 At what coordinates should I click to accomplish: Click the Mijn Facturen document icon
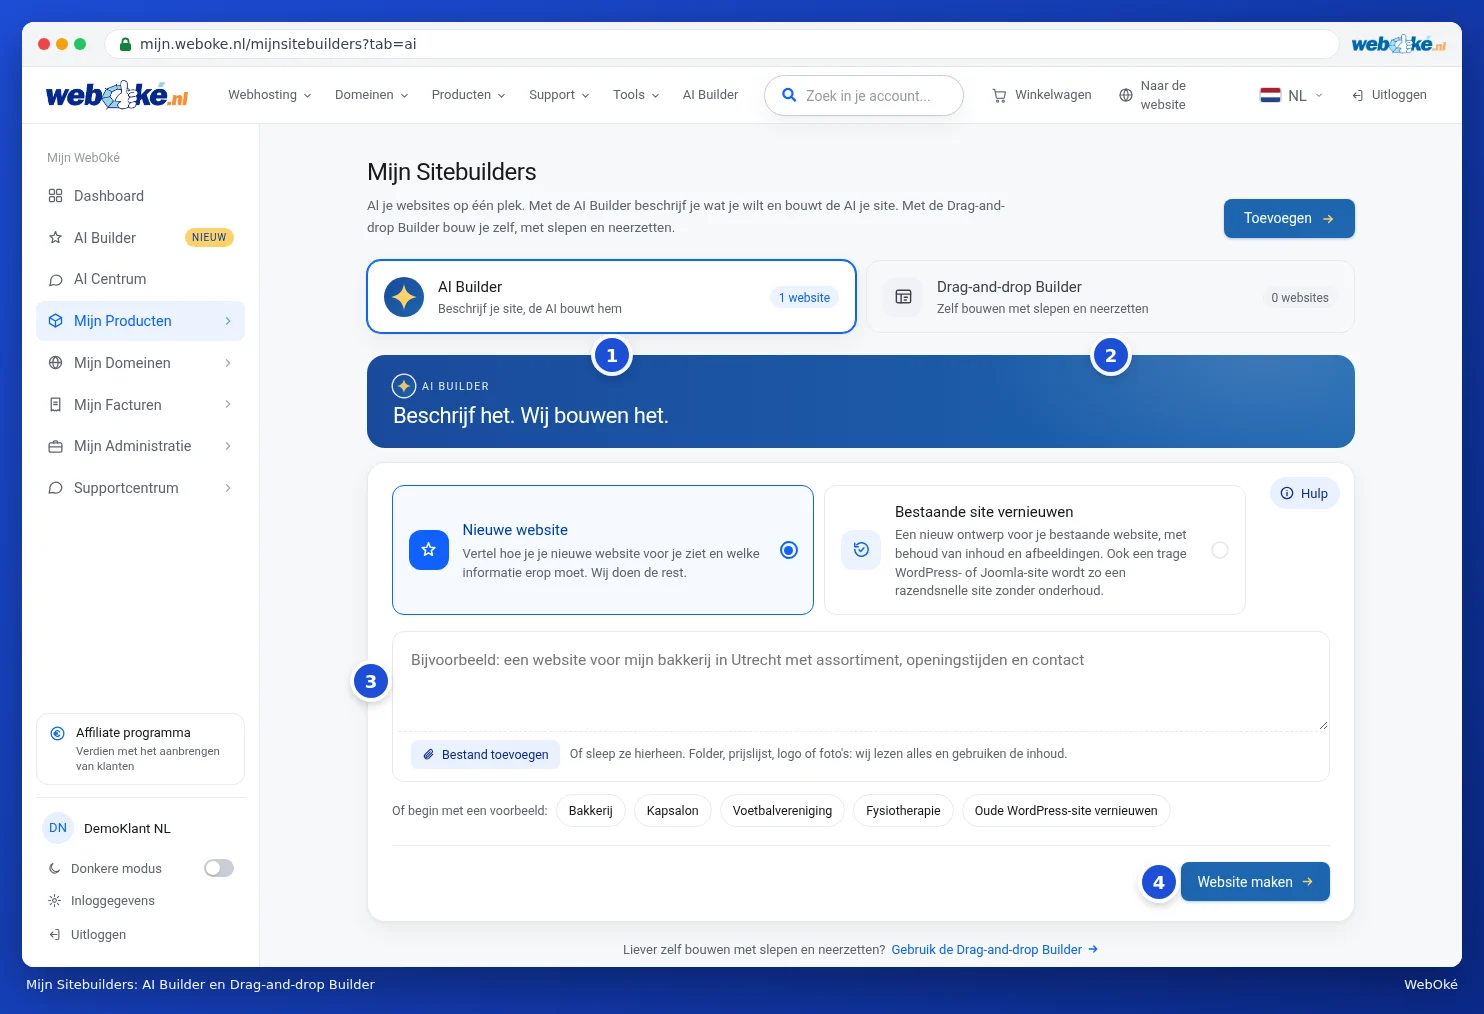[x=56, y=405]
